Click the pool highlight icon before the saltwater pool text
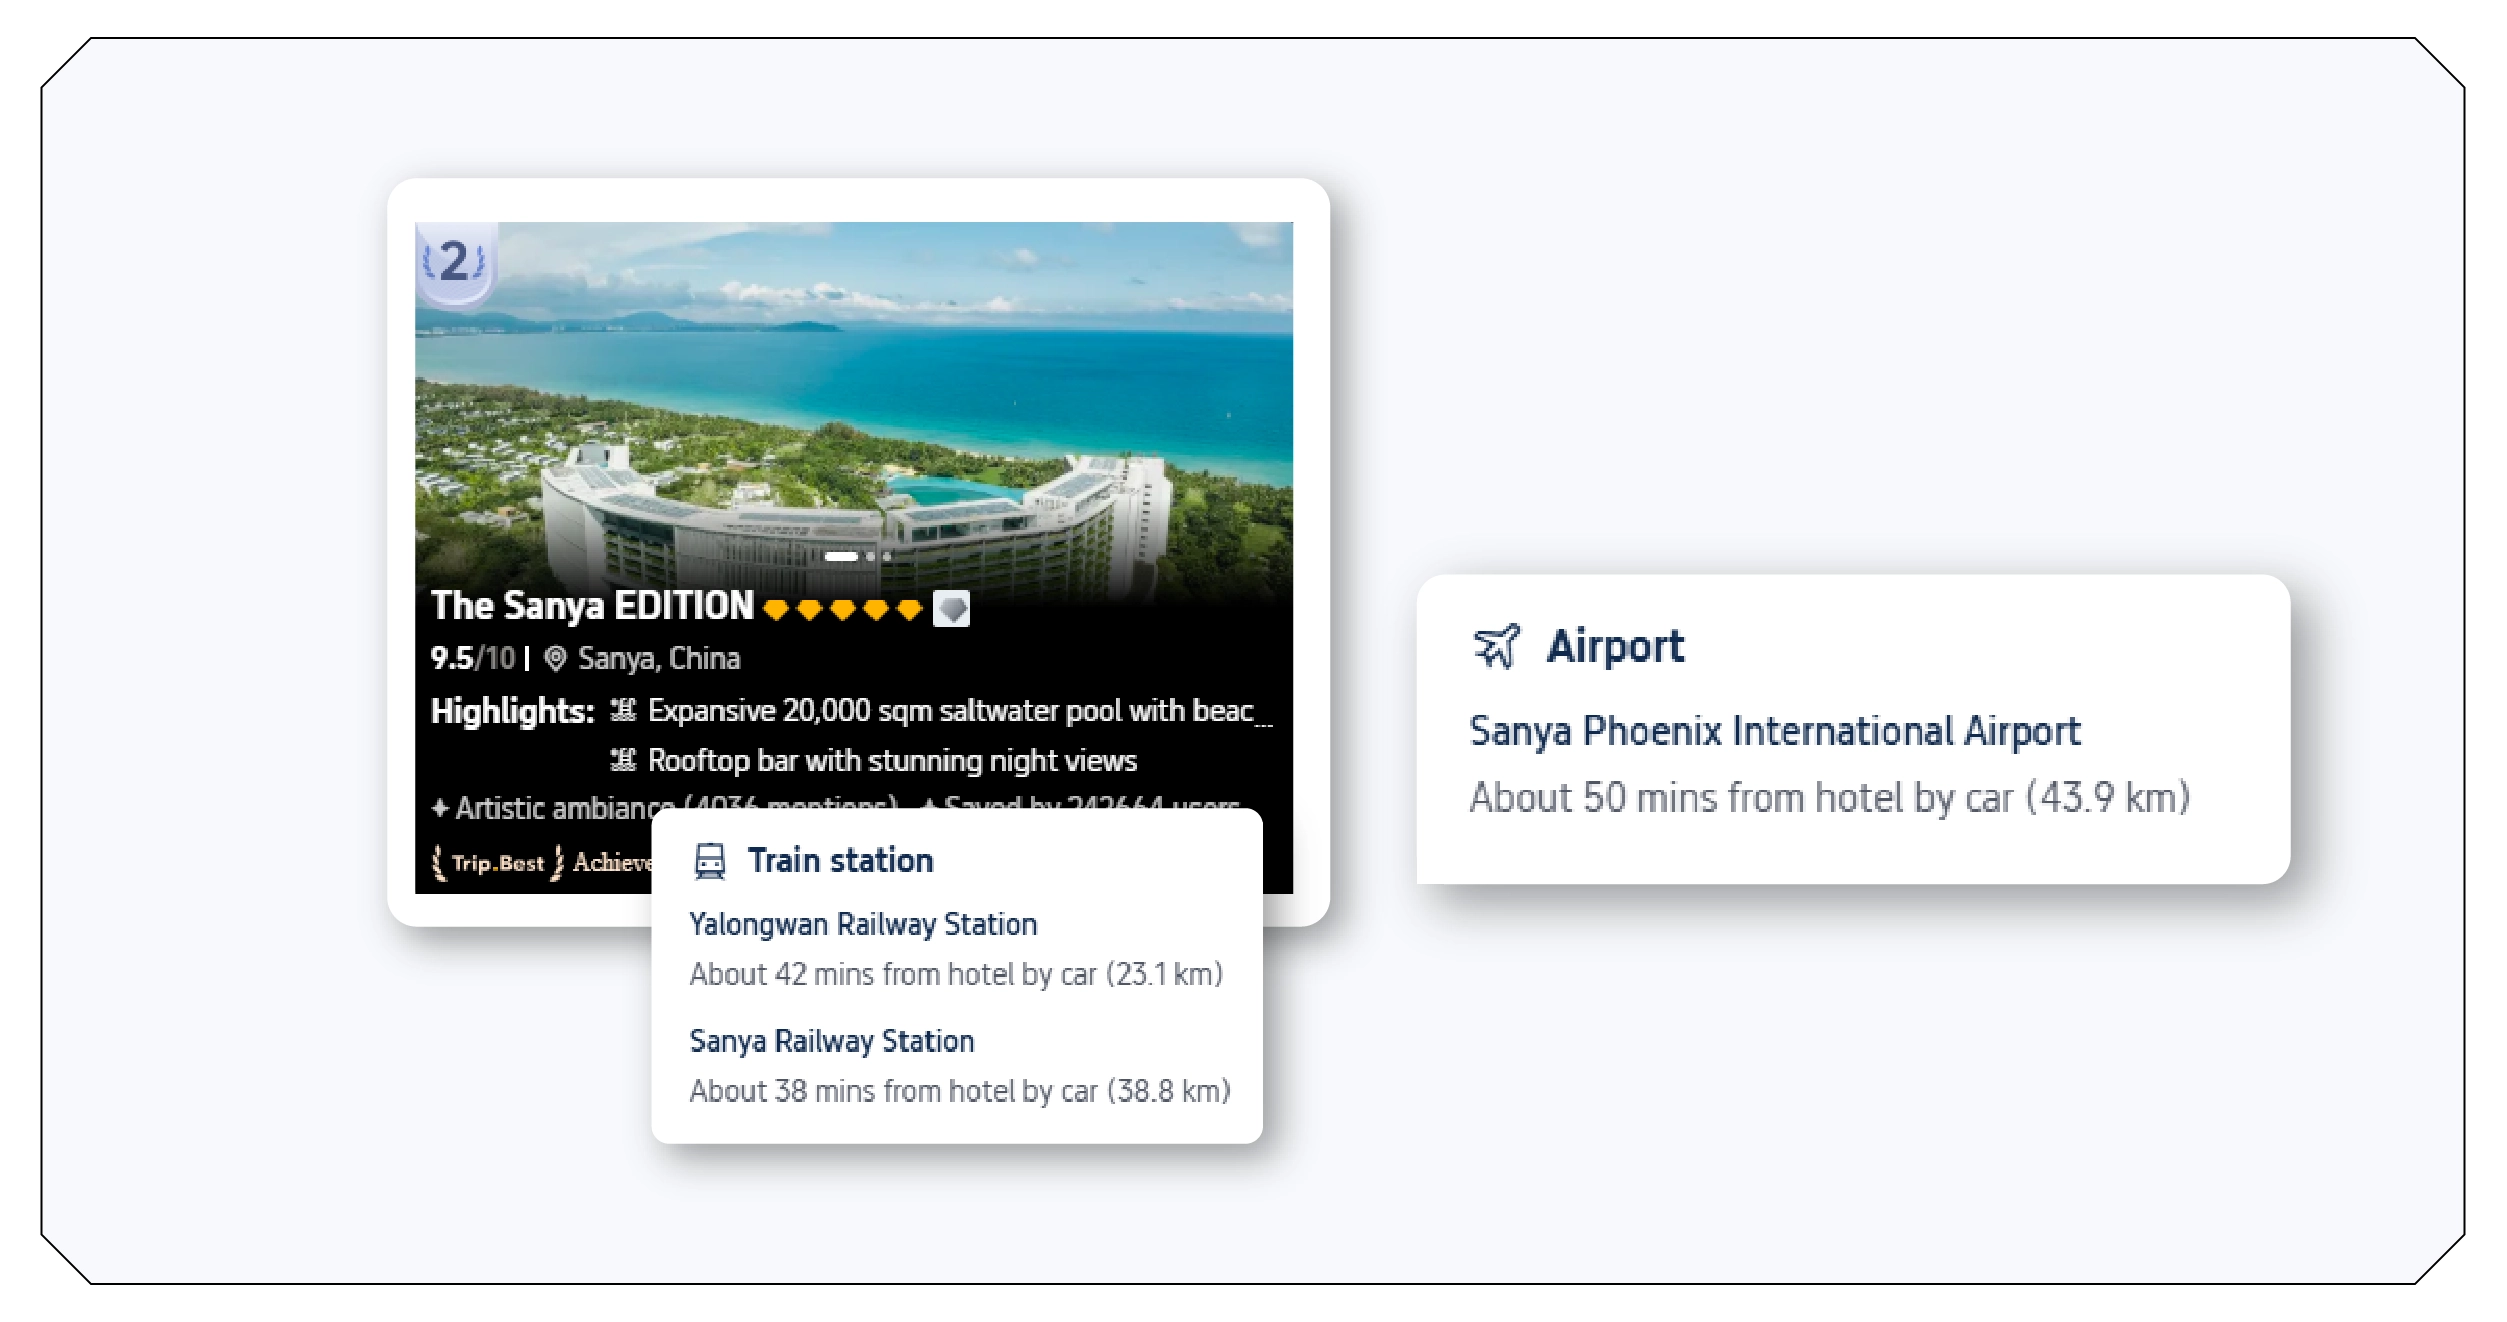2507x1322 pixels. pos(625,712)
